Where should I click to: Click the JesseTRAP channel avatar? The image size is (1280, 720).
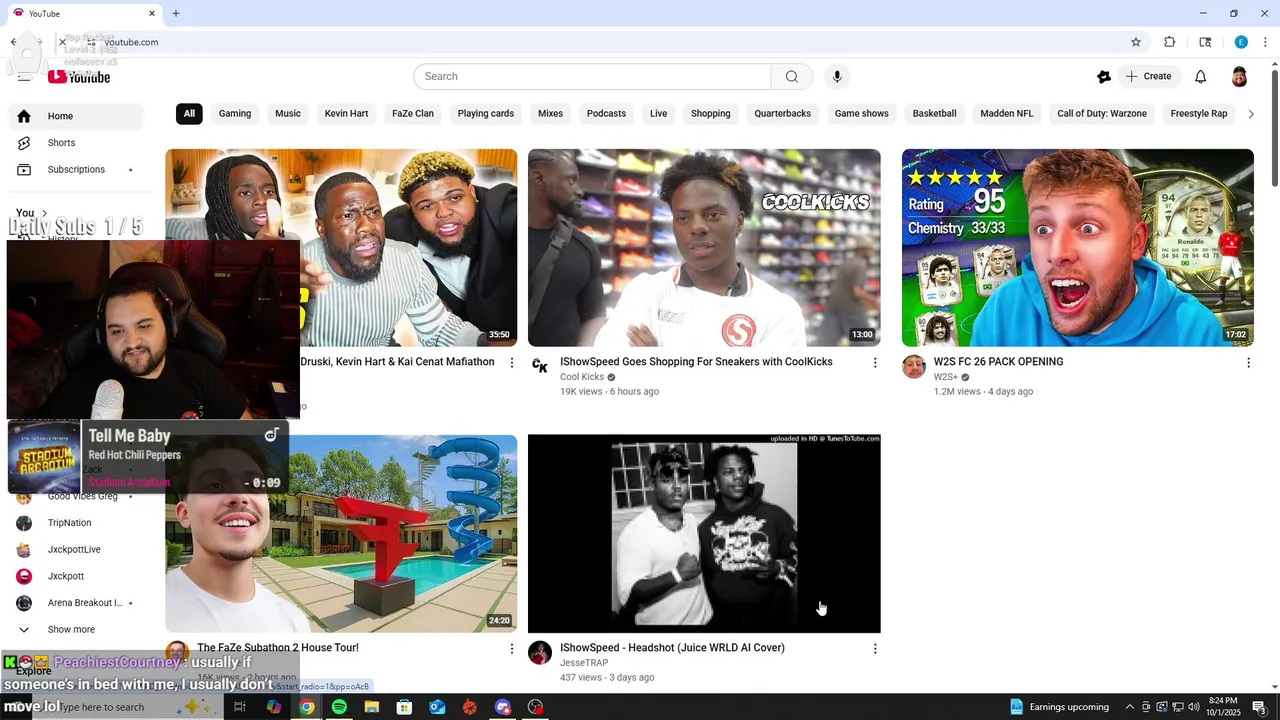click(x=540, y=653)
